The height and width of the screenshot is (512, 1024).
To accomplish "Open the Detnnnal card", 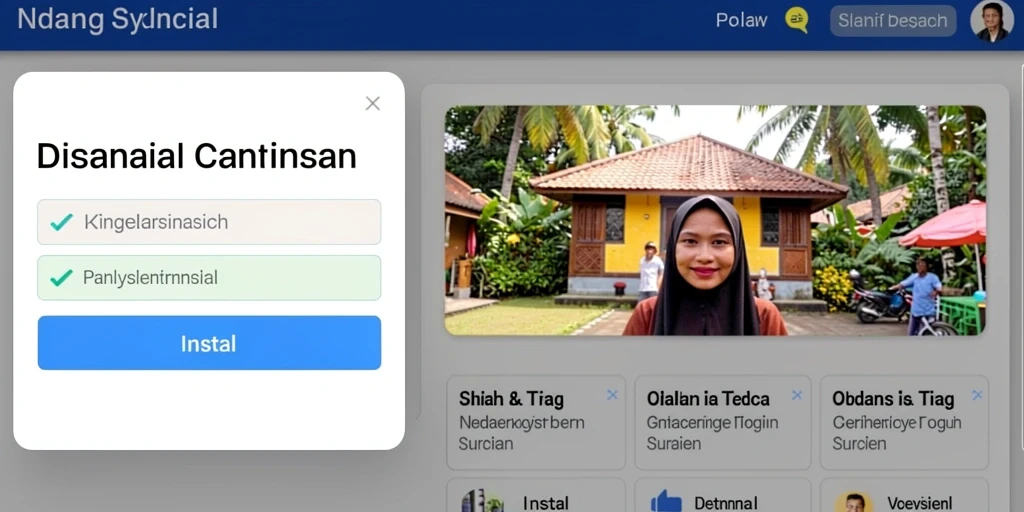I will 722,495.
